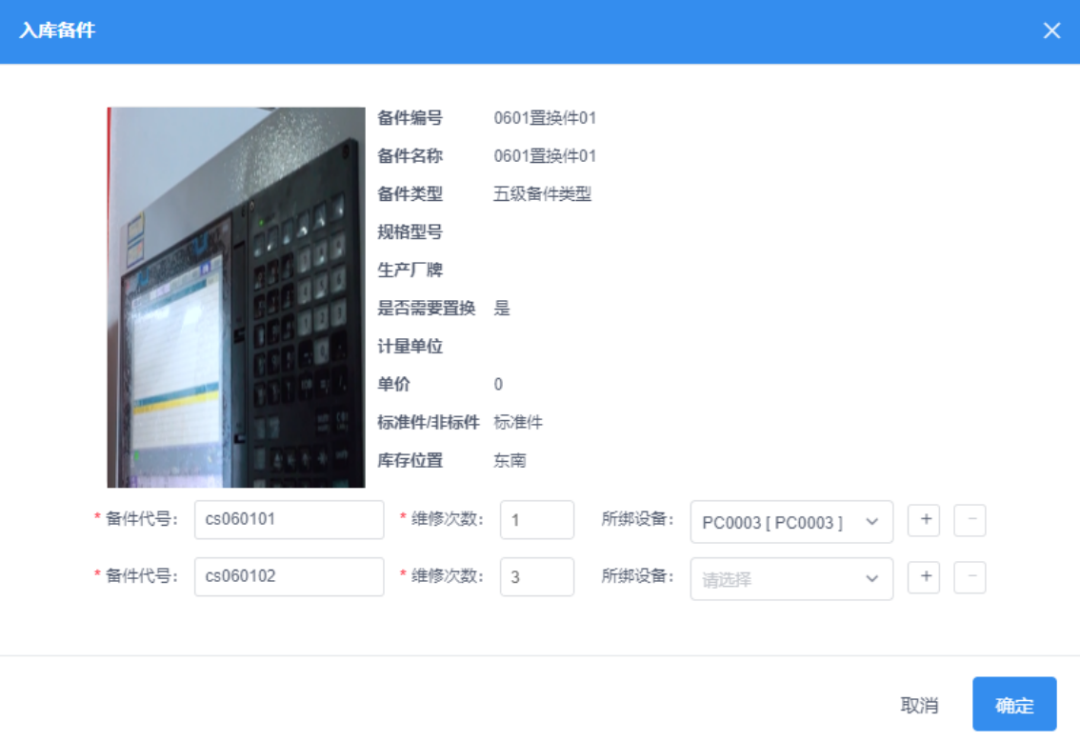Click the 库存位置 value 东南
1080x742 pixels.
point(510,460)
